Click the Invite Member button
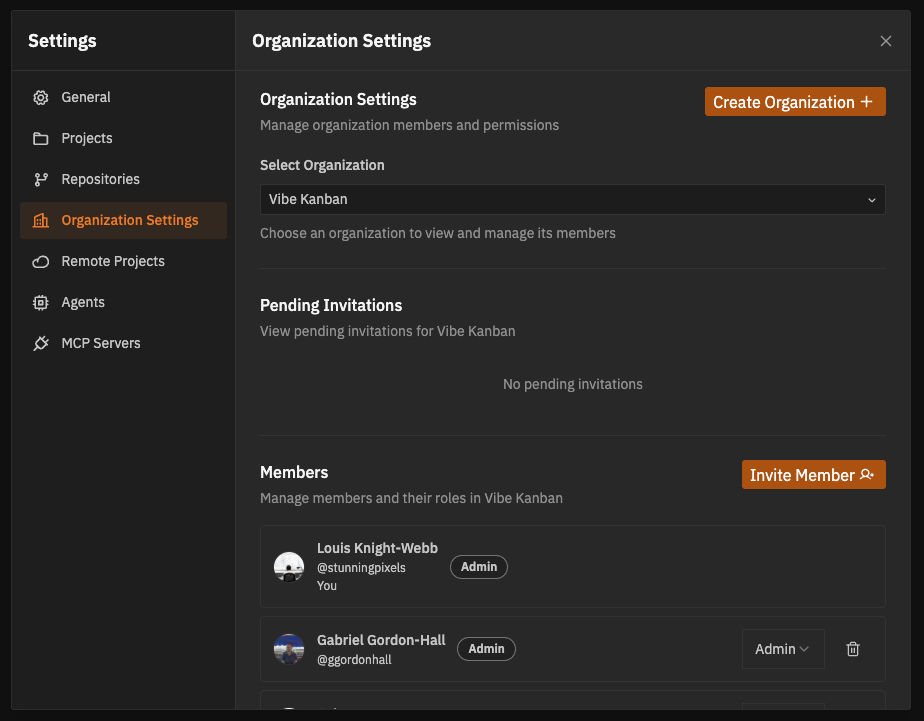 (x=813, y=475)
